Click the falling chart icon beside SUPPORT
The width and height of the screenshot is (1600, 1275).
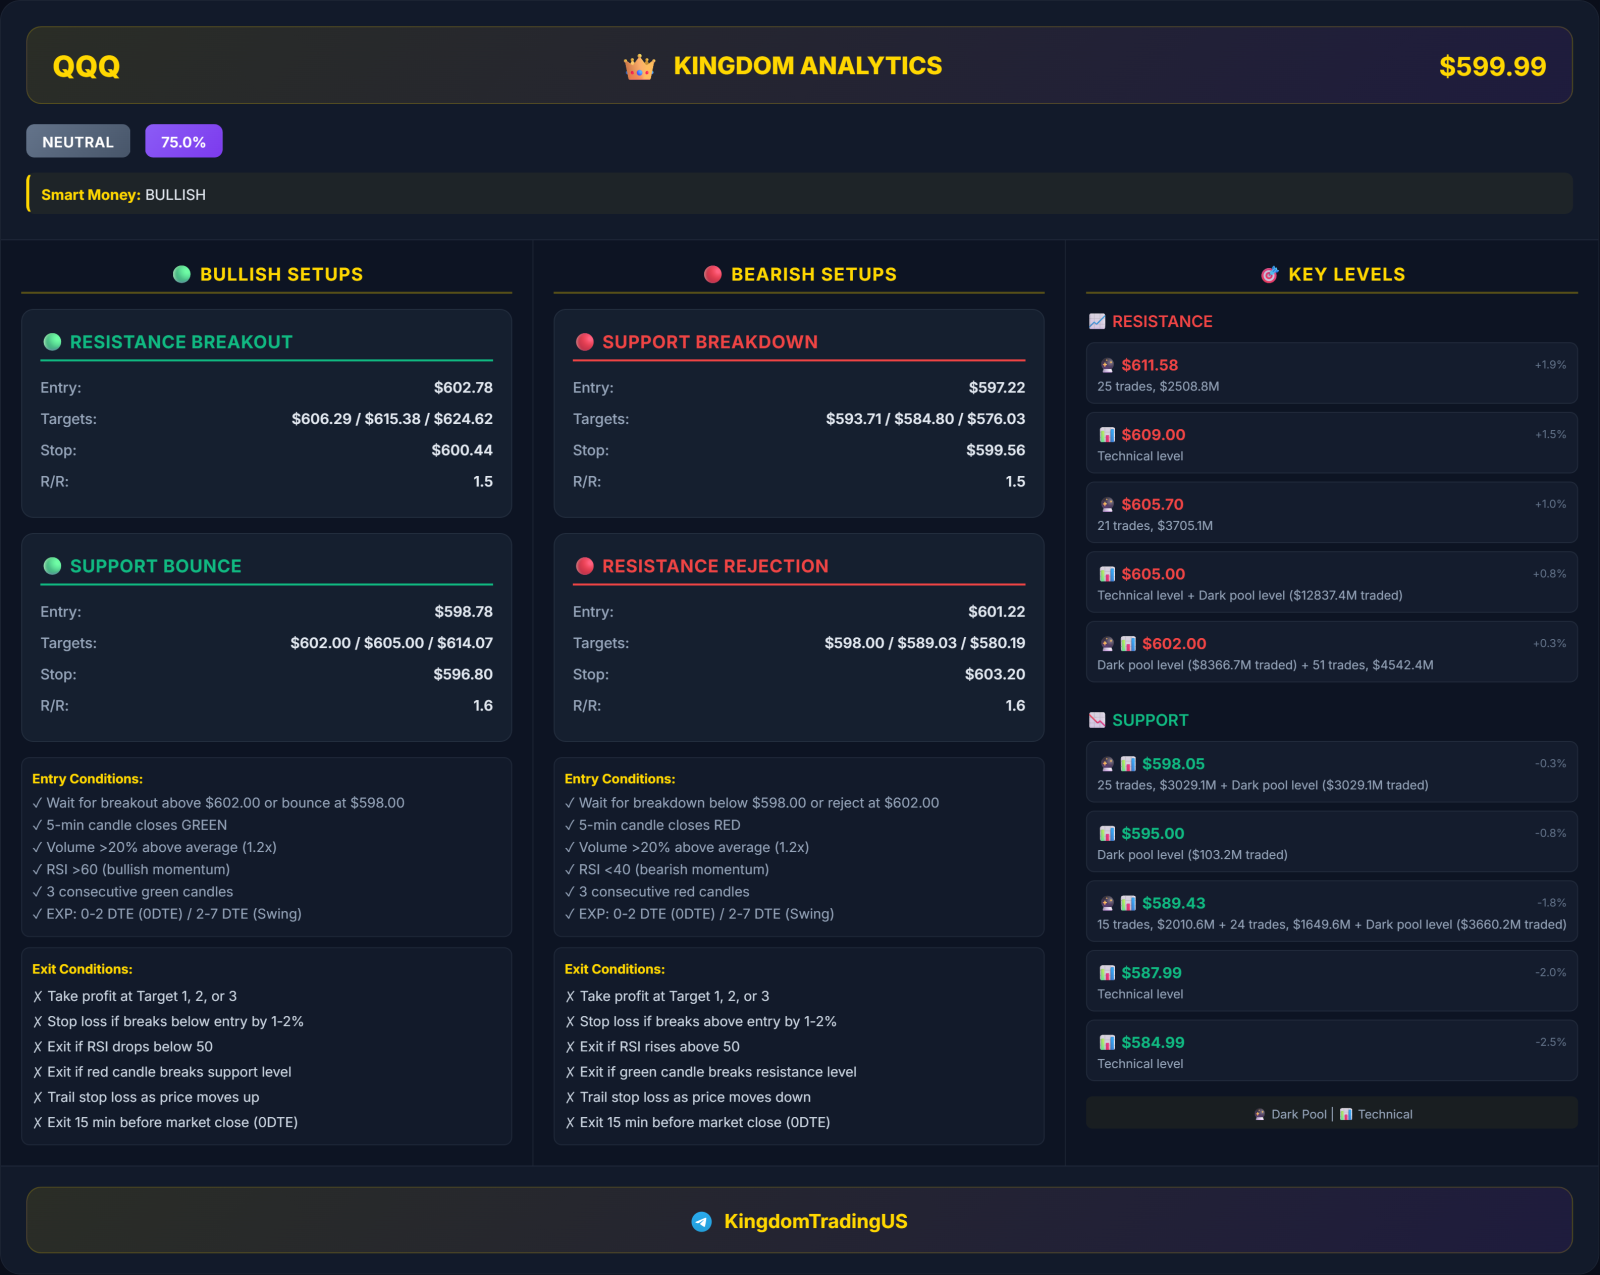1097,720
